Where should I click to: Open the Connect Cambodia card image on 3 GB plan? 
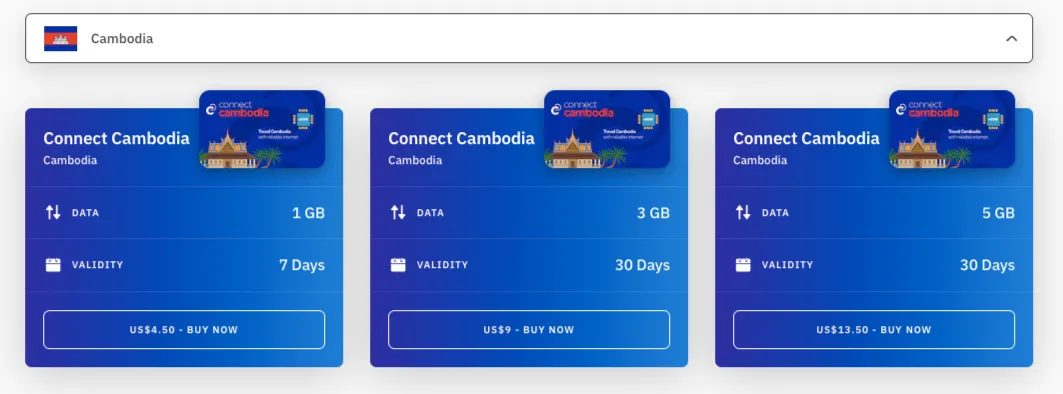607,129
